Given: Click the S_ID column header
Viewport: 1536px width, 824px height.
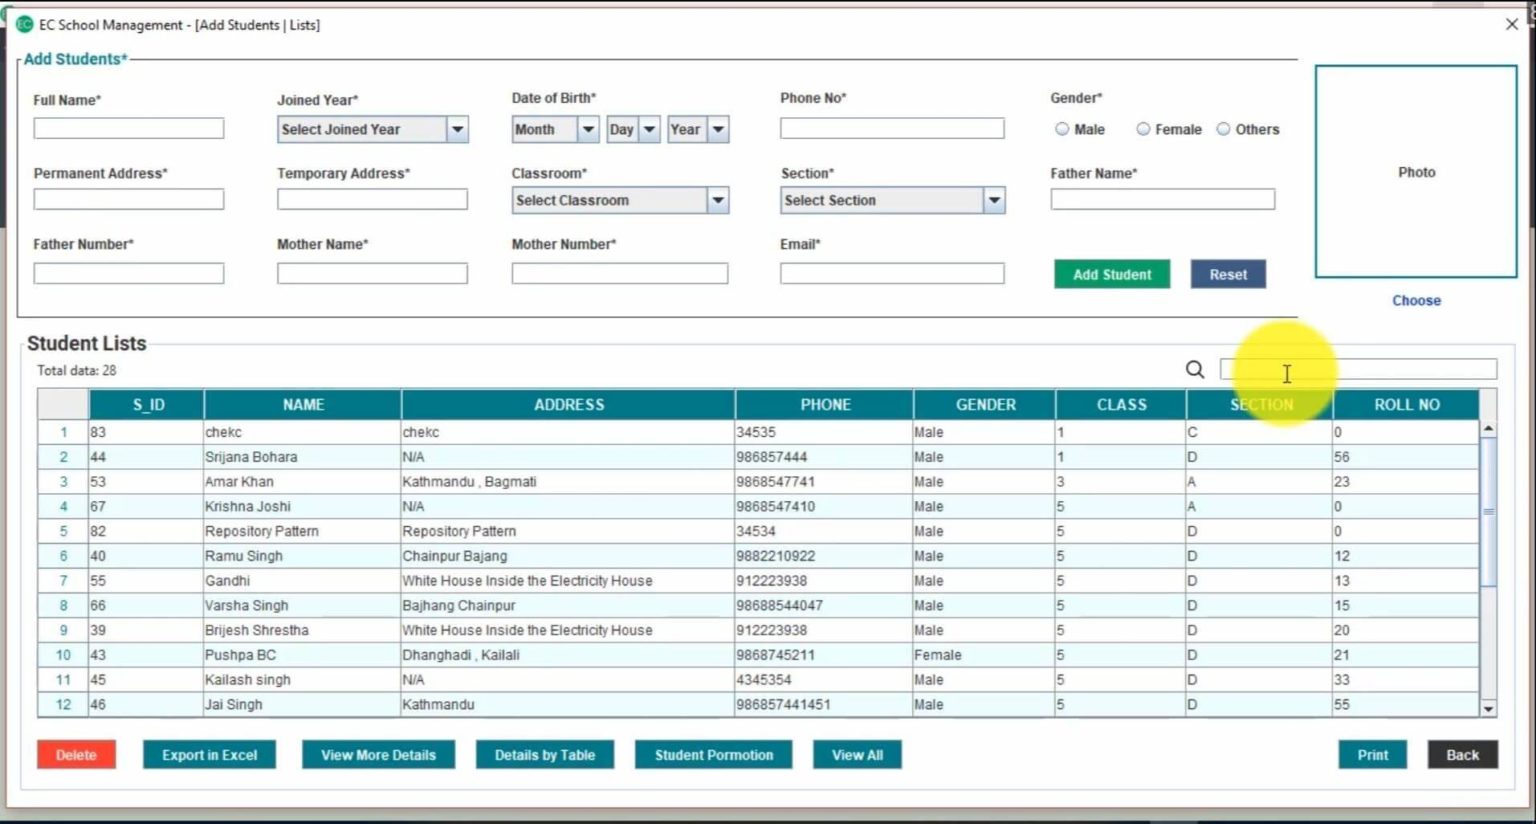Looking at the screenshot, I should coord(148,404).
